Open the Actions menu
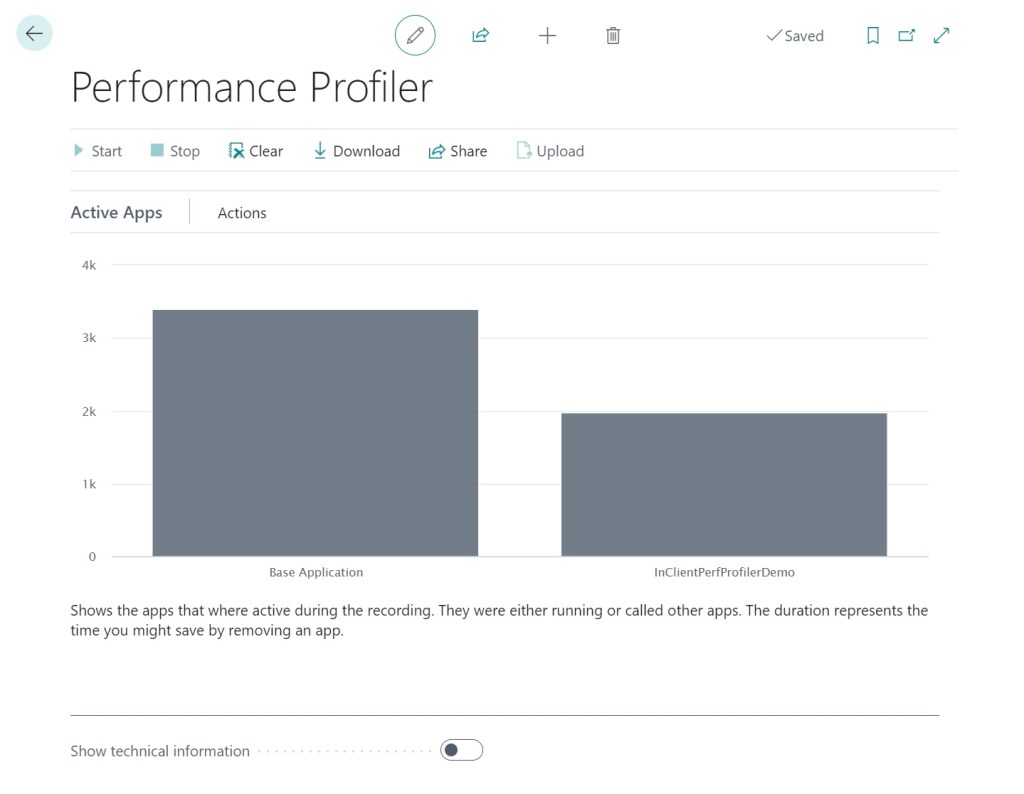This screenshot has width=1024, height=794. click(x=242, y=213)
